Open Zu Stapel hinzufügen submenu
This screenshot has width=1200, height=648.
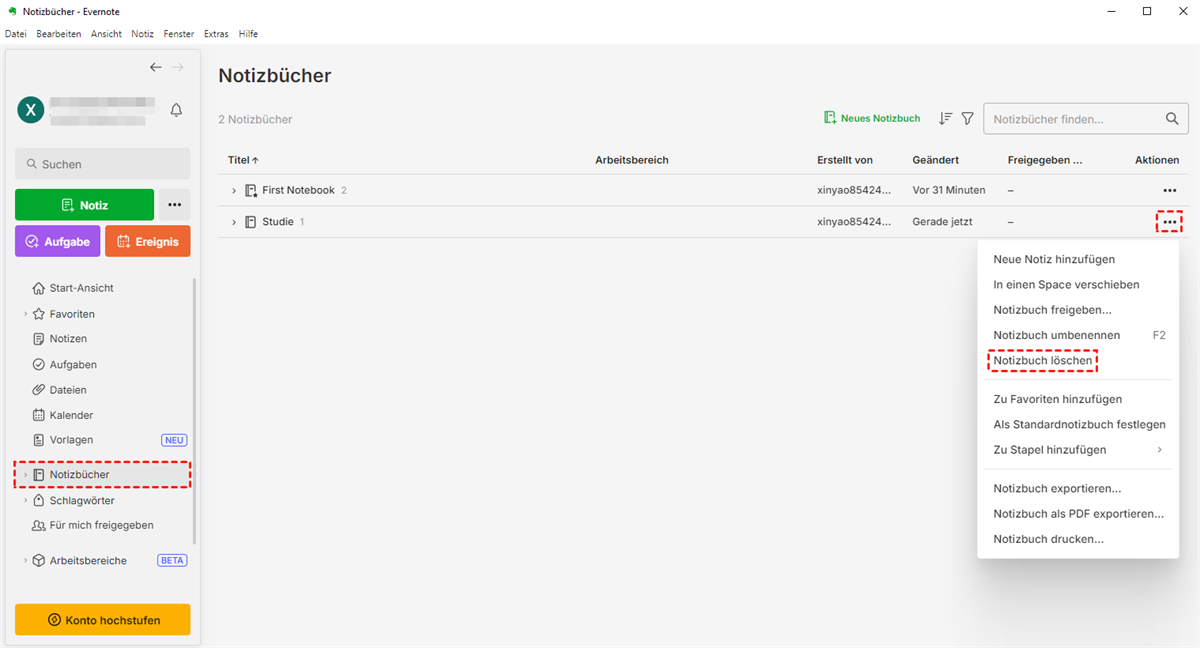point(1078,450)
